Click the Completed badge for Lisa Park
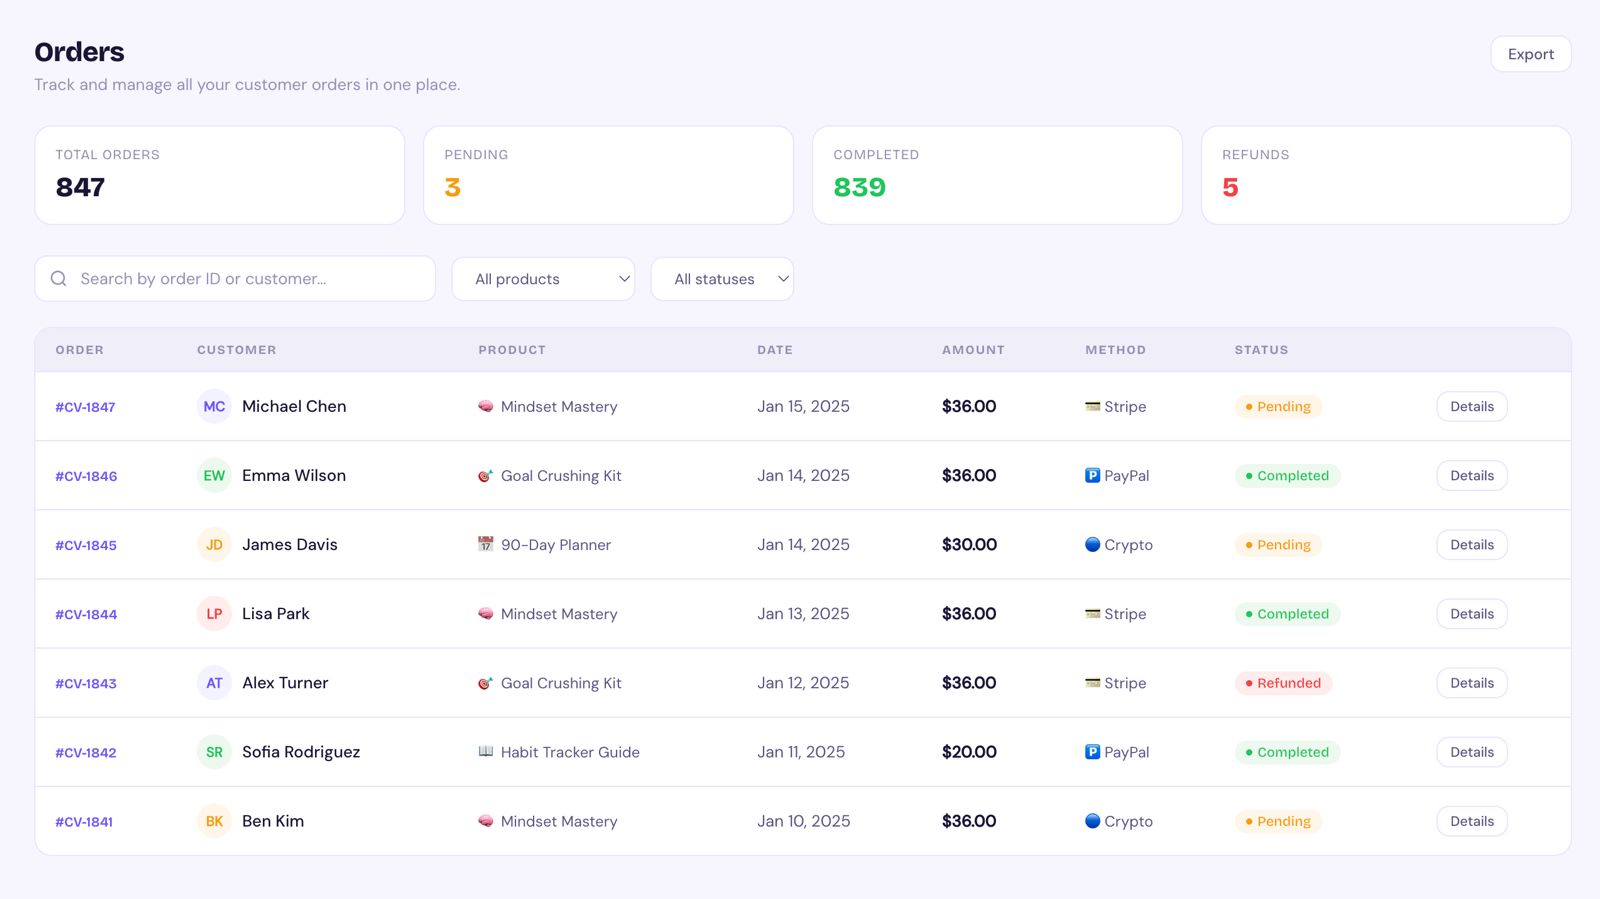 point(1287,614)
